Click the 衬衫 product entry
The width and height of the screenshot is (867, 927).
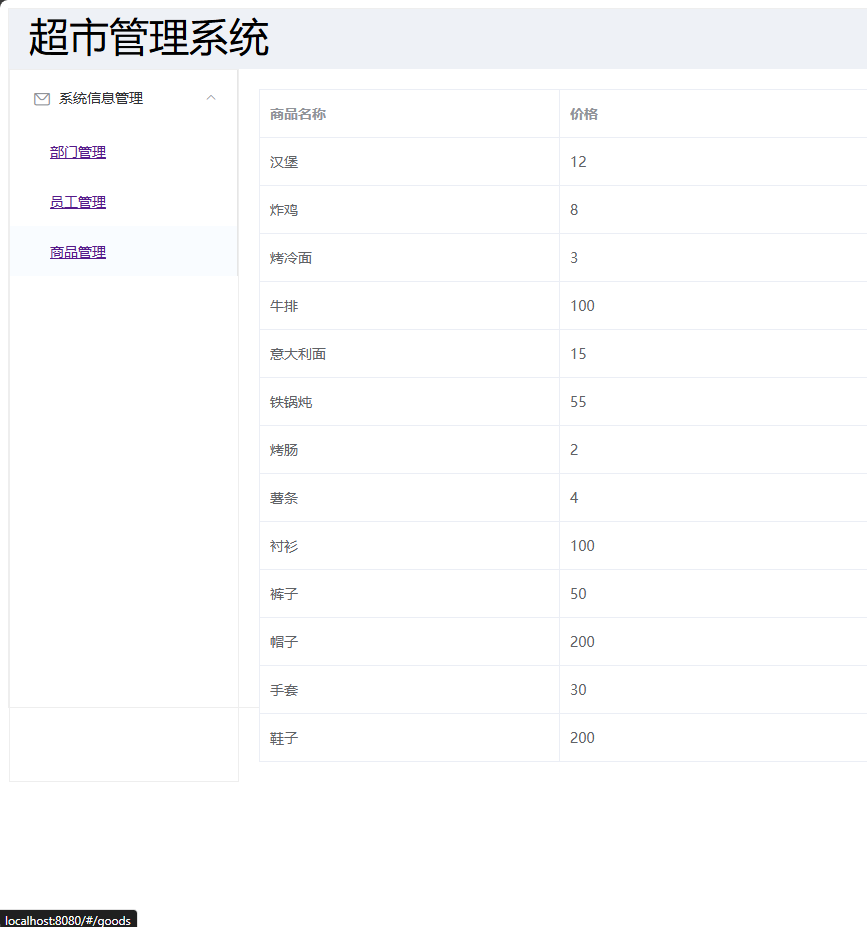coord(284,545)
